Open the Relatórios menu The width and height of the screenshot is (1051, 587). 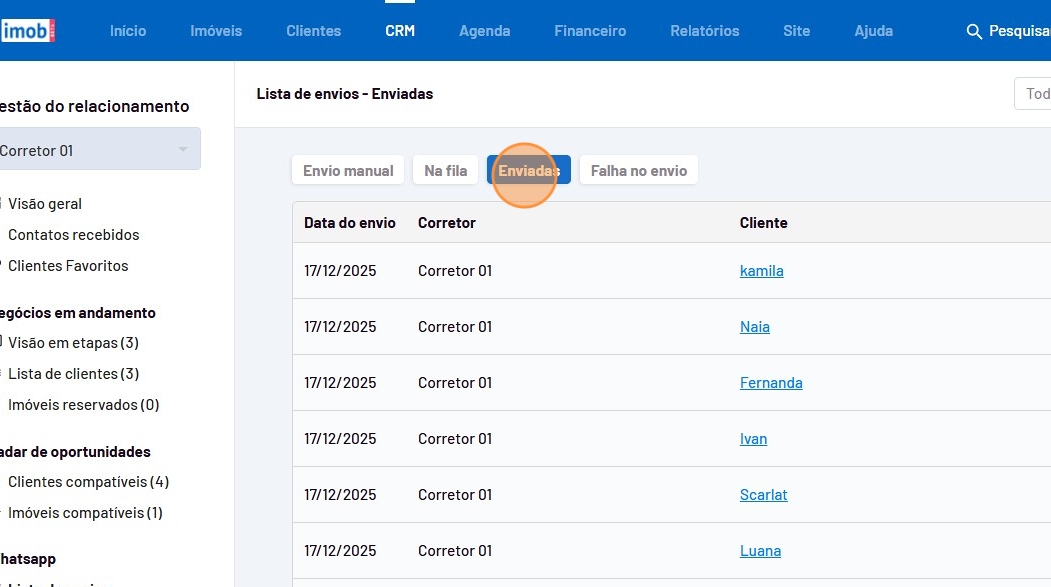[704, 31]
